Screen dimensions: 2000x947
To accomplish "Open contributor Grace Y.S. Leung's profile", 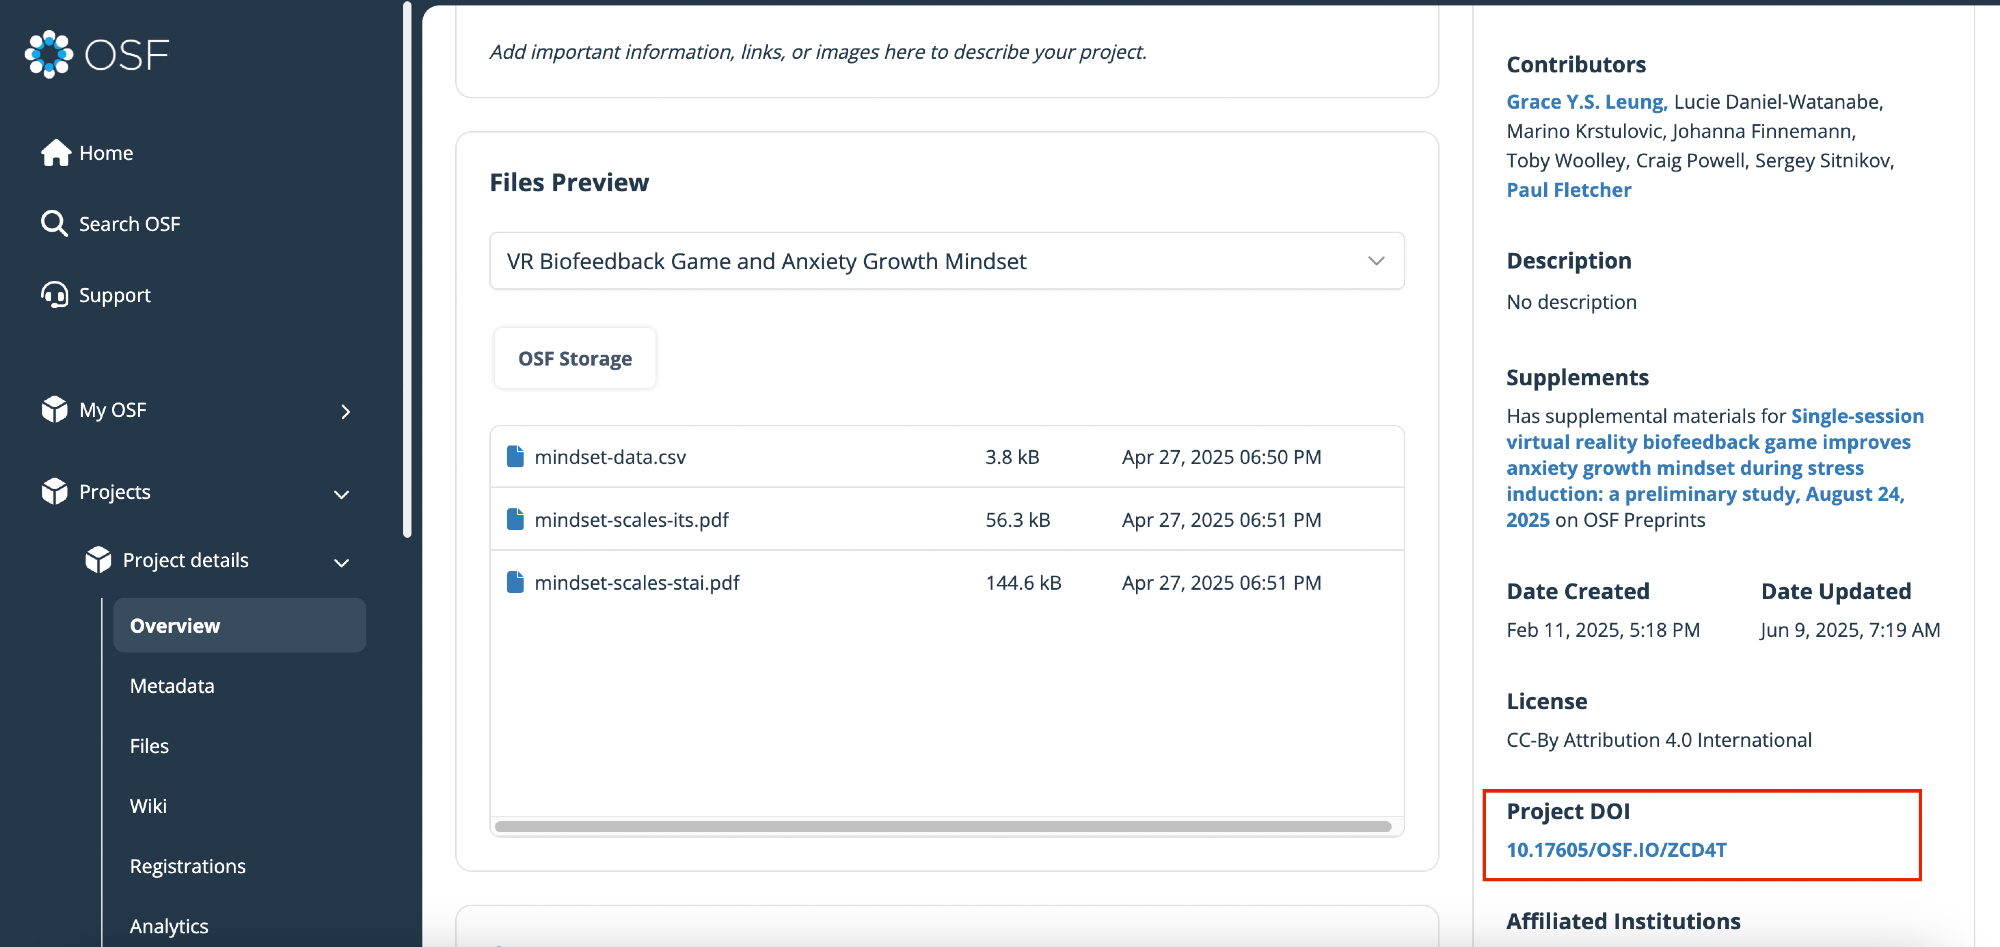I will tap(1585, 102).
